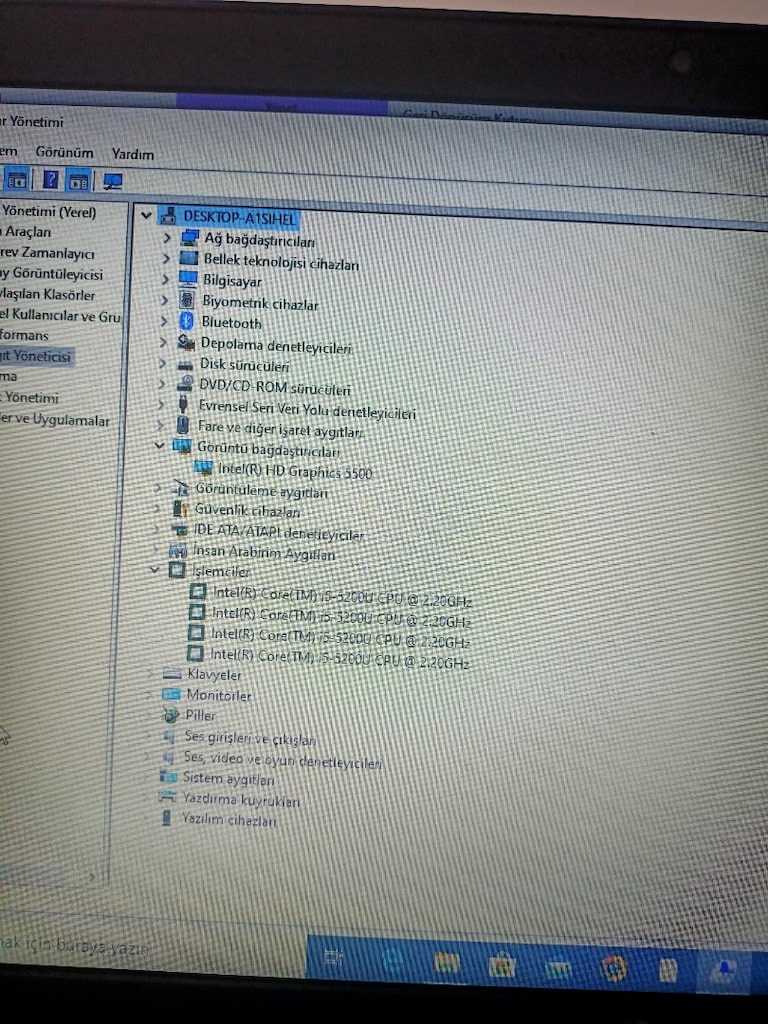768x1024 pixels.
Task: Click the IDE ATA/ATAPI denetleyiciler icon
Action: [x=179, y=530]
